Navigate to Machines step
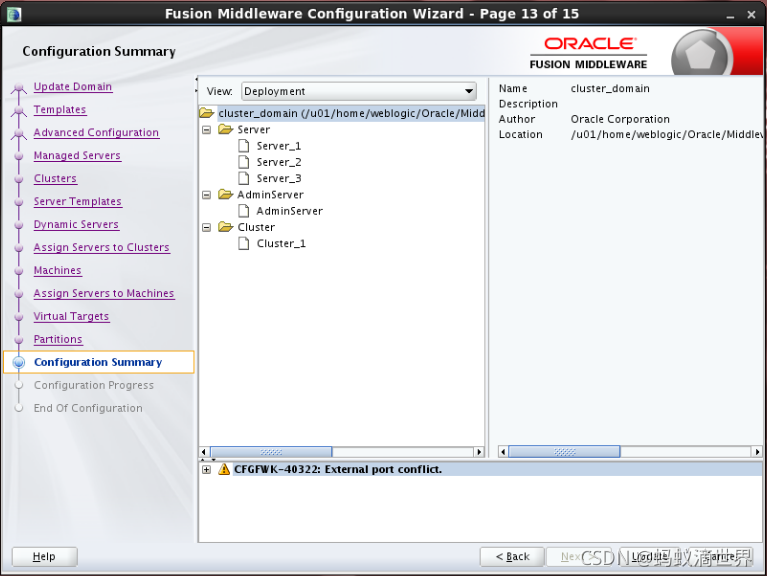This screenshot has height=576, width=767. click(57, 270)
